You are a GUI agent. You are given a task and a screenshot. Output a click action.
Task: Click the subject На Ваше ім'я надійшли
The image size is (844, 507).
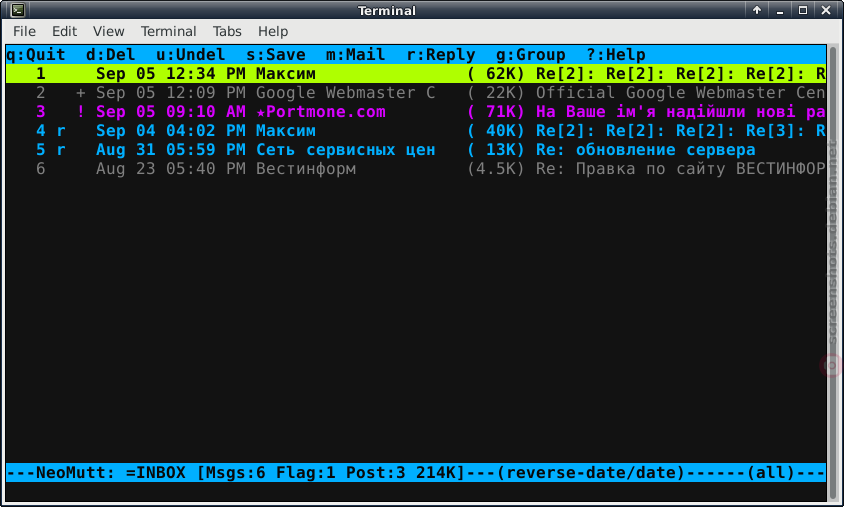point(641,112)
